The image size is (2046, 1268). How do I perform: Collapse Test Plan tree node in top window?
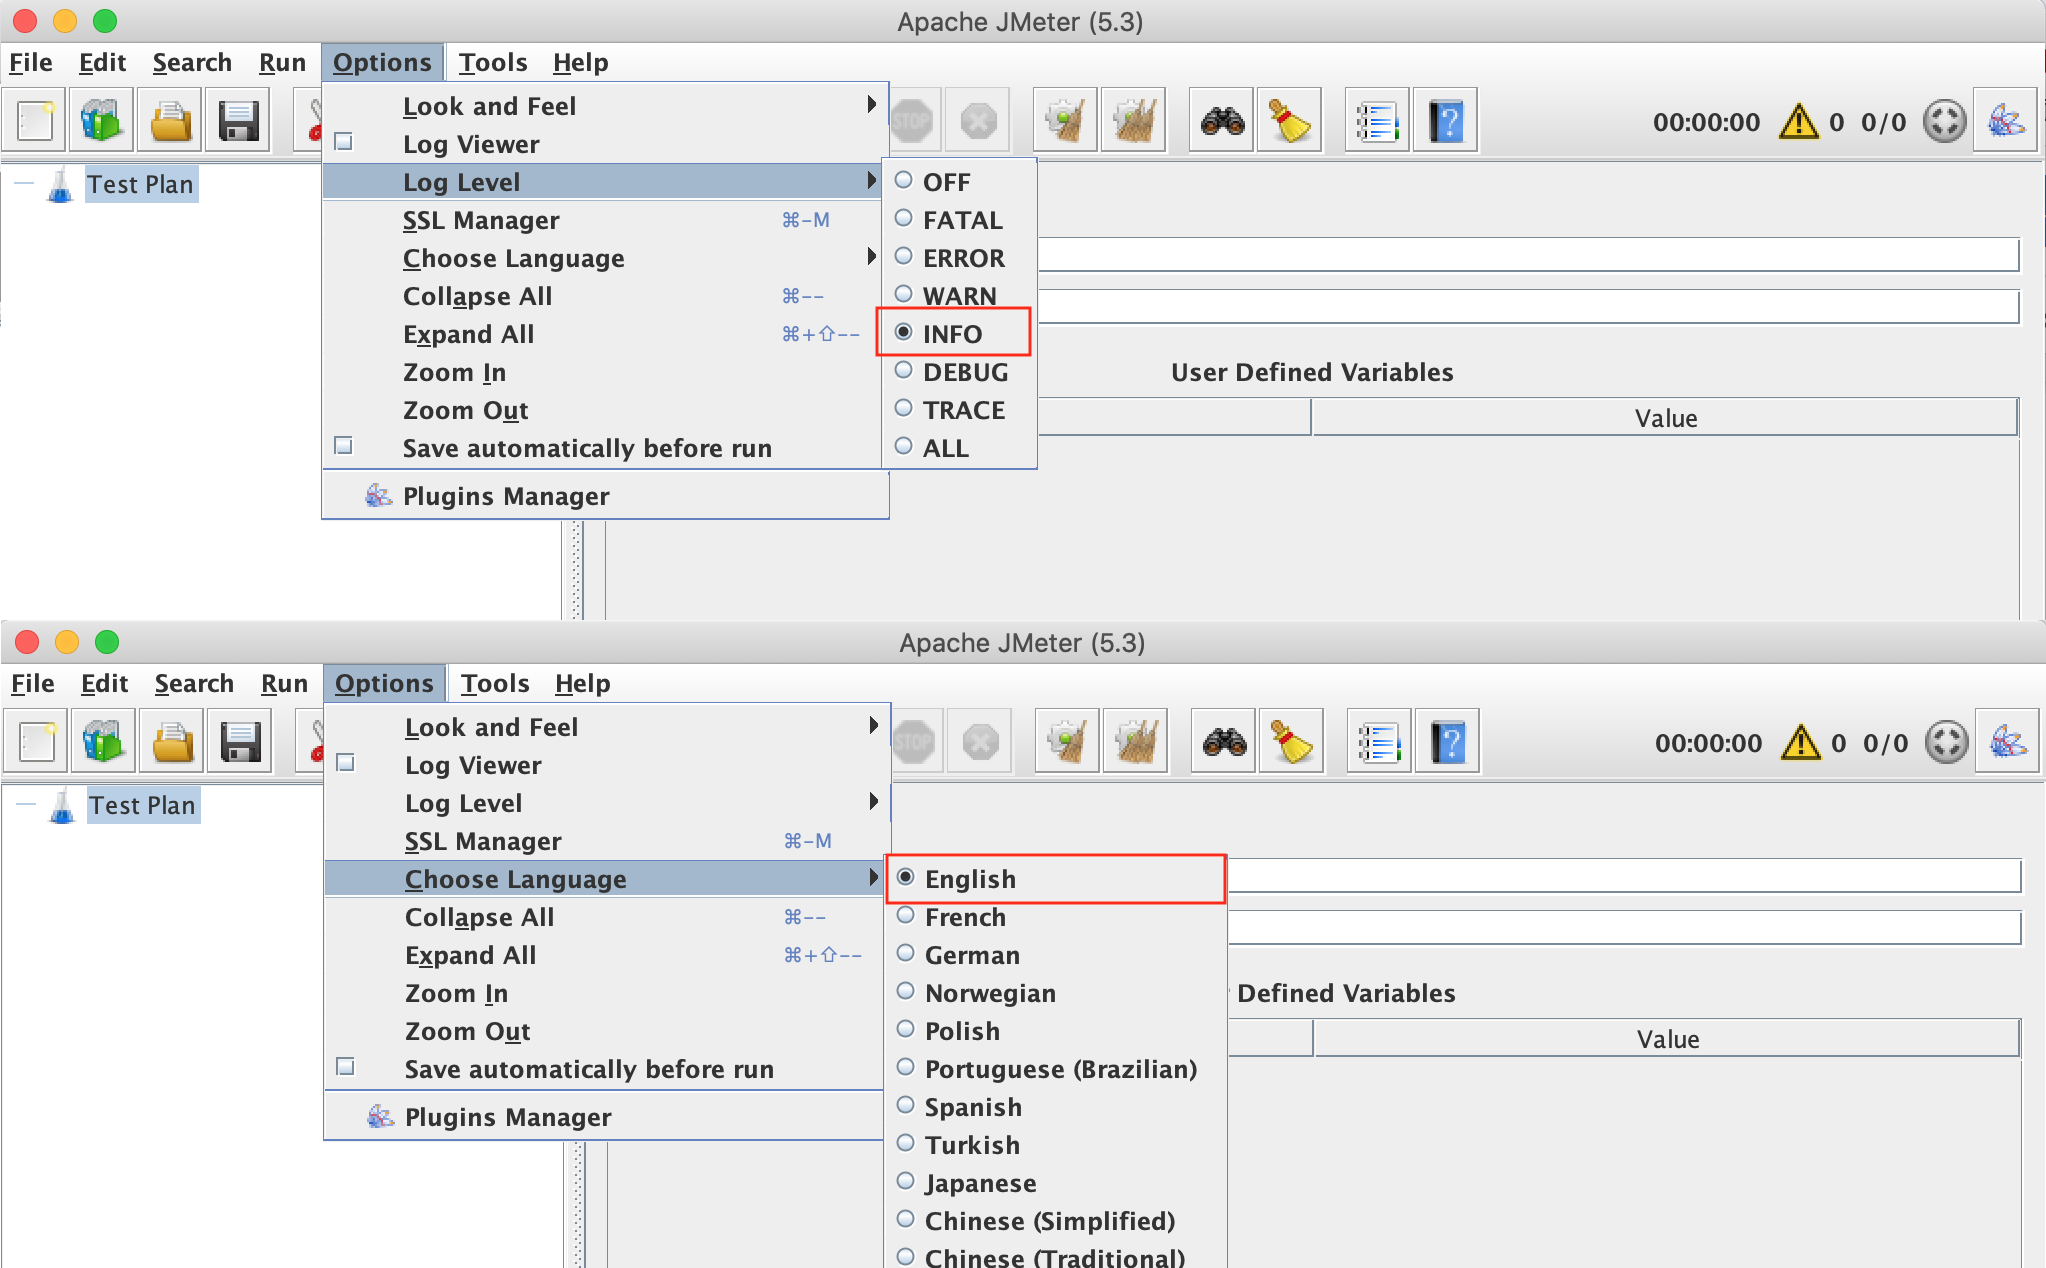pyautogui.click(x=24, y=184)
